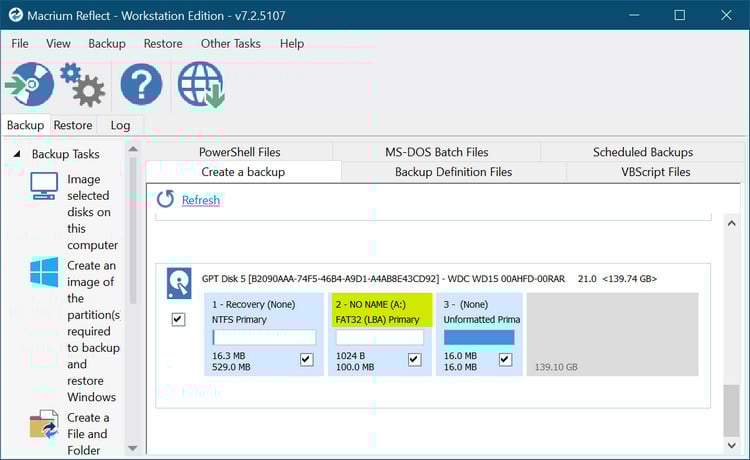This screenshot has height=460, width=750.
Task: Open the Backup Definition Files tab
Action: pyautogui.click(x=453, y=172)
